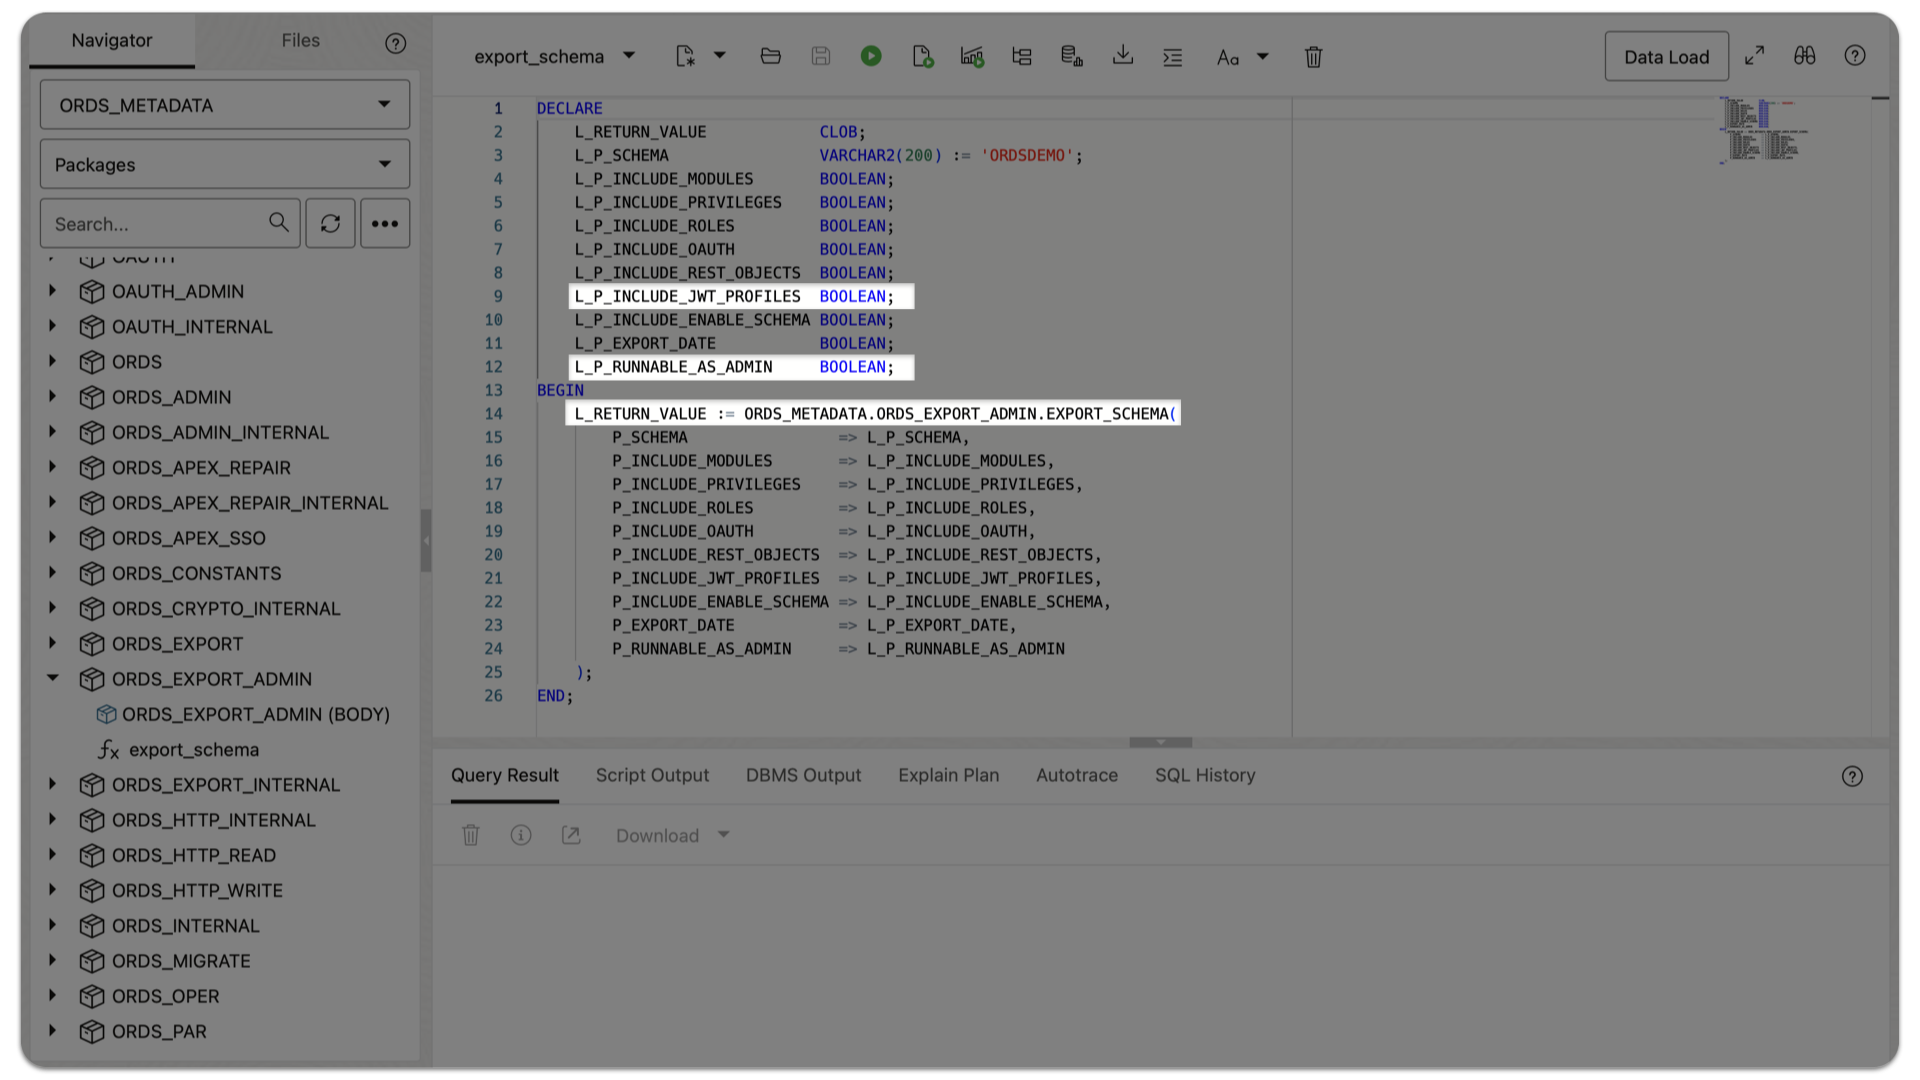This screenshot has height=1080, width=1920.
Task: Select the Autotrace database icon
Action: click(x=1071, y=56)
